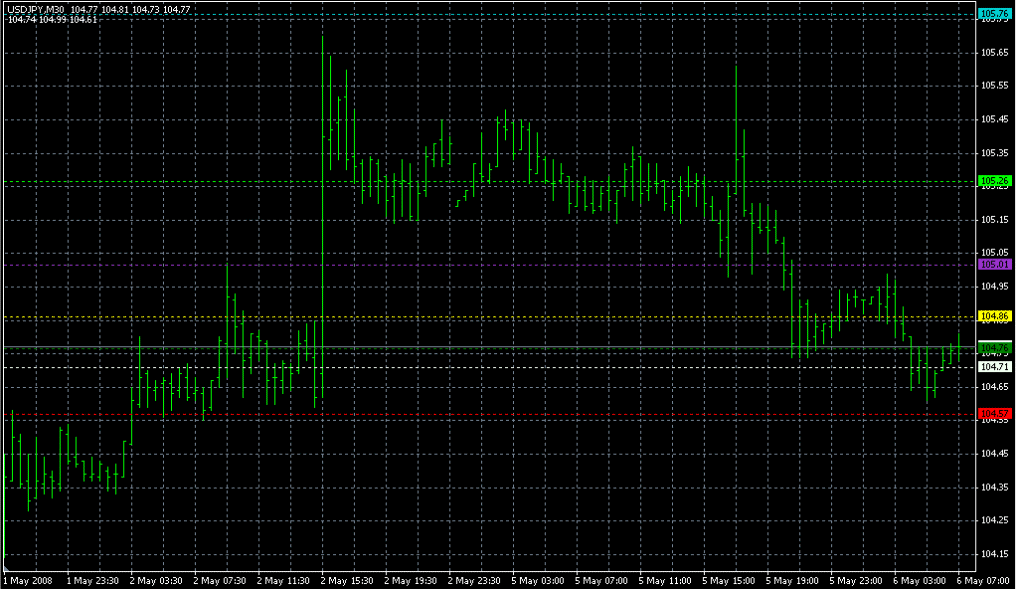The width and height of the screenshot is (1016, 589).
Task: Click the white 104.71 price label
Action: click(994, 367)
